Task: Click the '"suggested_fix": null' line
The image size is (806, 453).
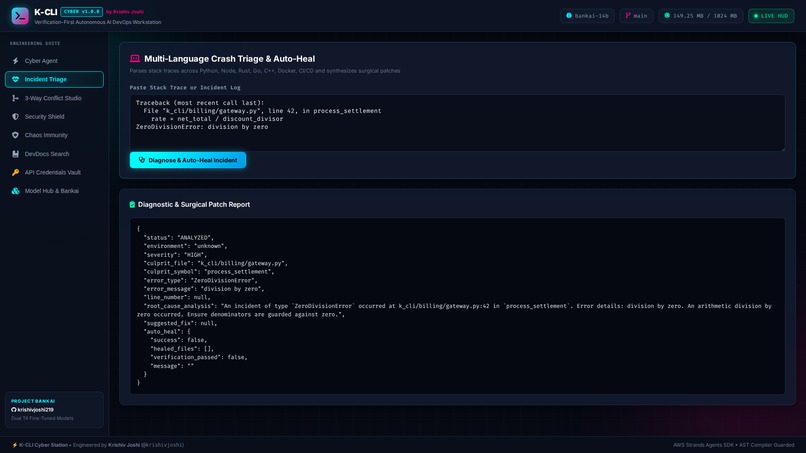Action: (180, 323)
